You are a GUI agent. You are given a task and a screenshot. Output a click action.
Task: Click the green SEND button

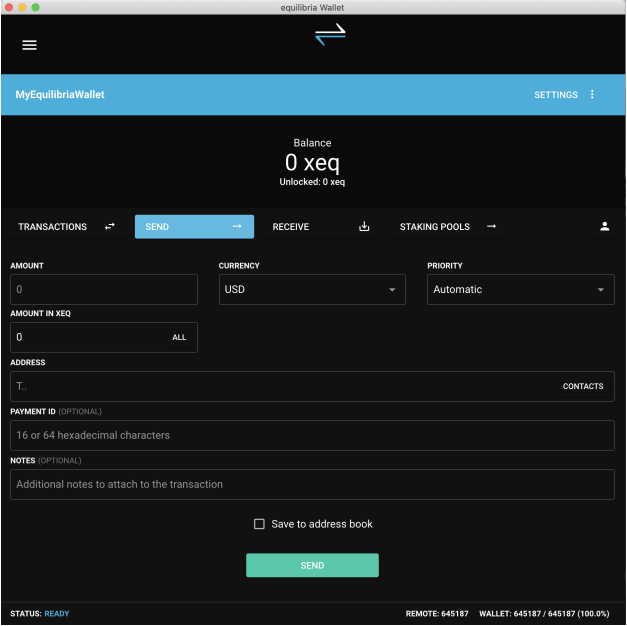tap(312, 565)
